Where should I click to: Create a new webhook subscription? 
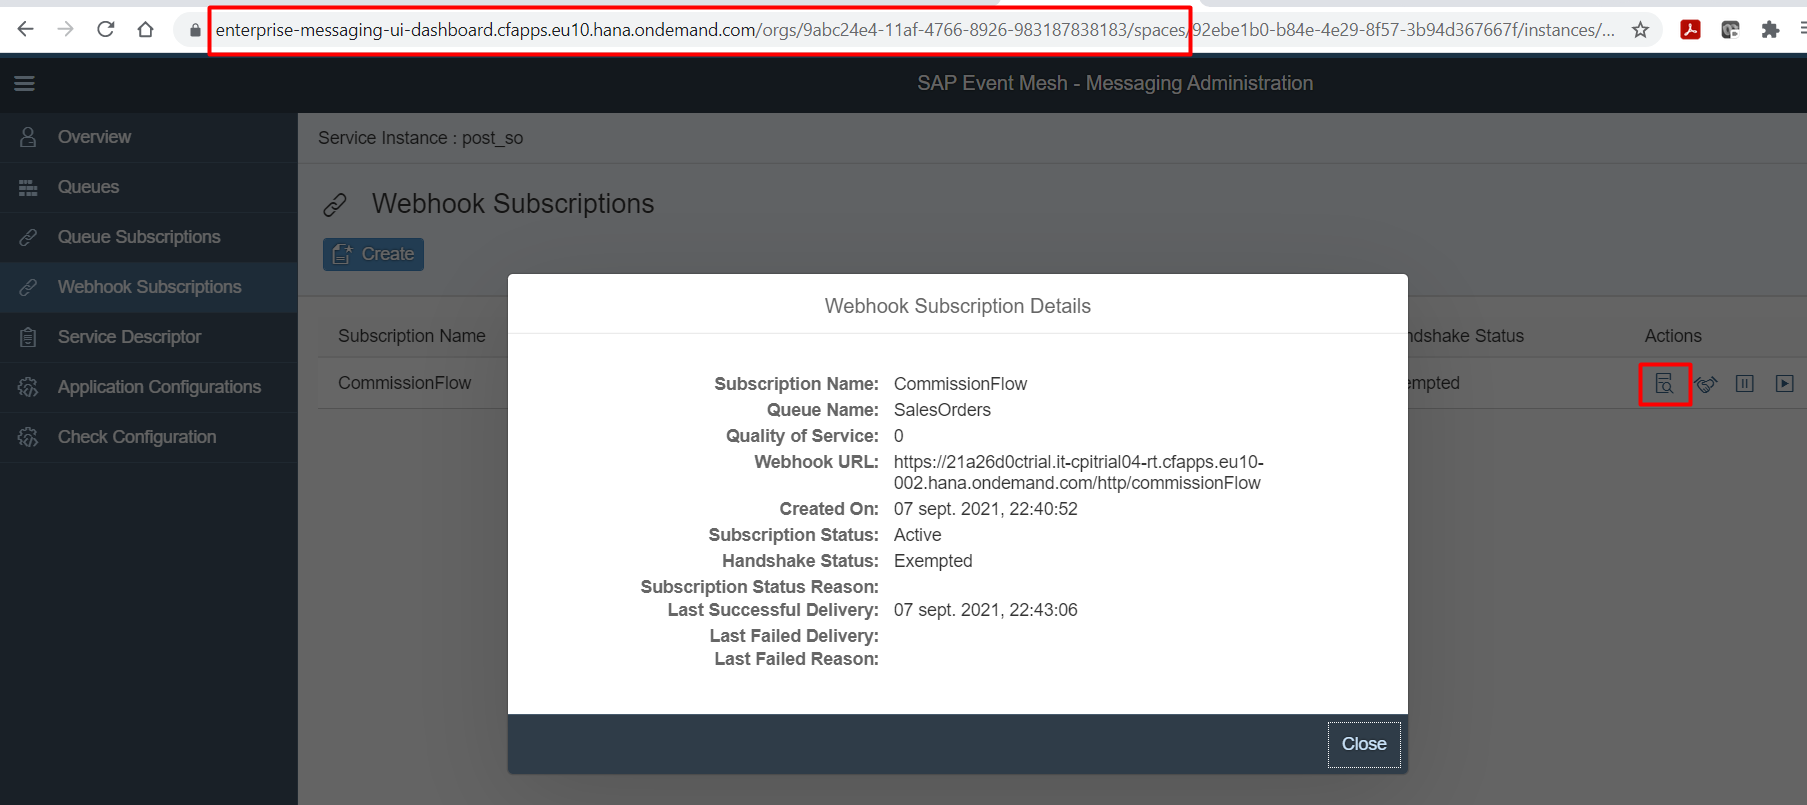[373, 254]
